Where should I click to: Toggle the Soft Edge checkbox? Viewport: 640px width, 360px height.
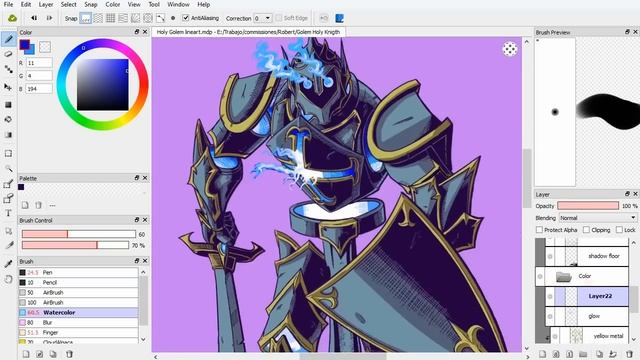pyautogui.click(x=279, y=18)
